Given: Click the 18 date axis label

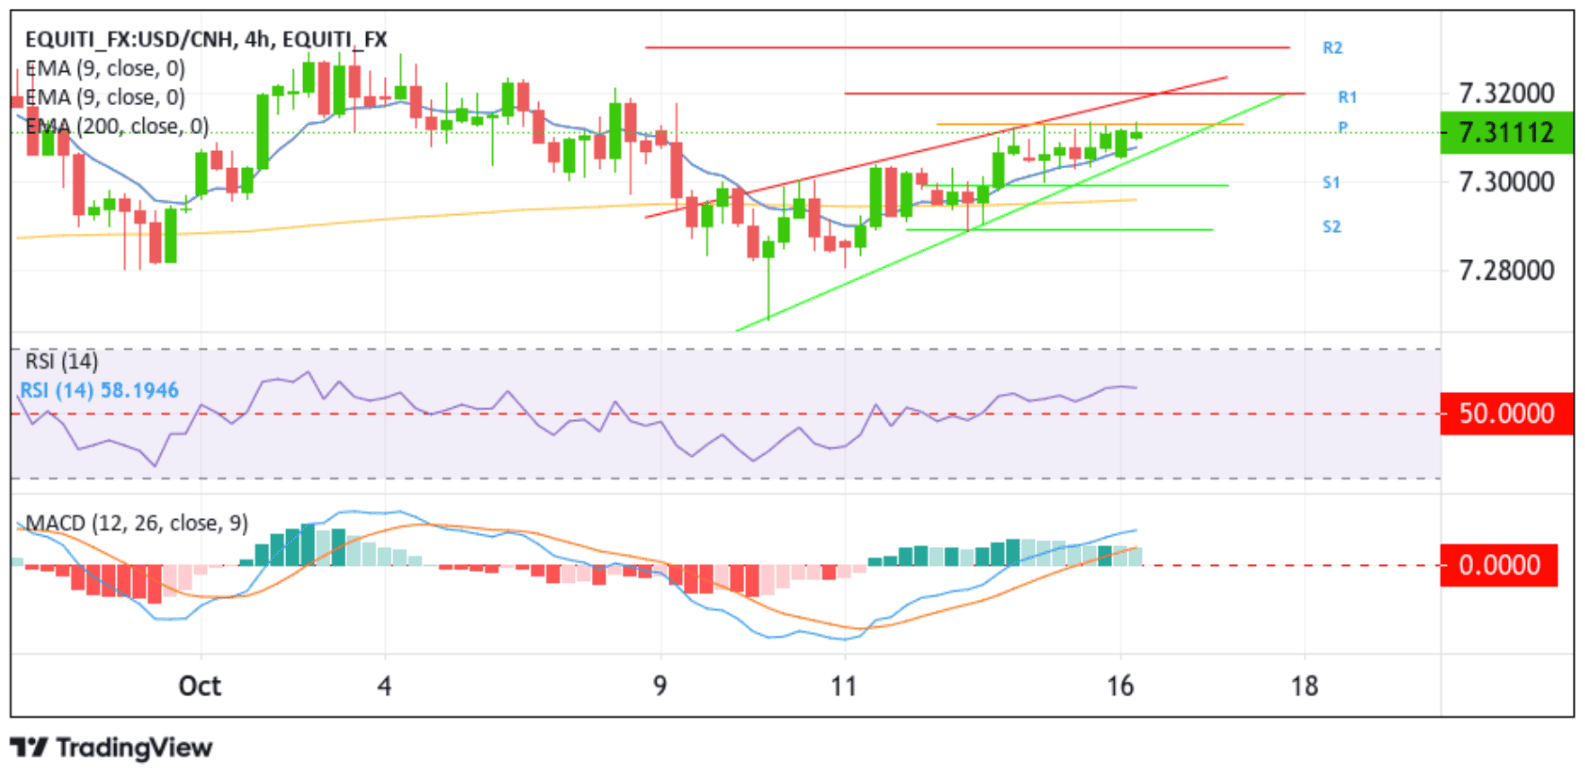Looking at the screenshot, I should [x=1304, y=686].
